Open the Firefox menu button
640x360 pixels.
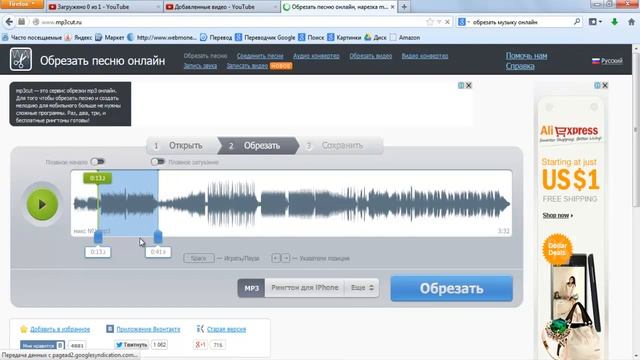(22, 4)
